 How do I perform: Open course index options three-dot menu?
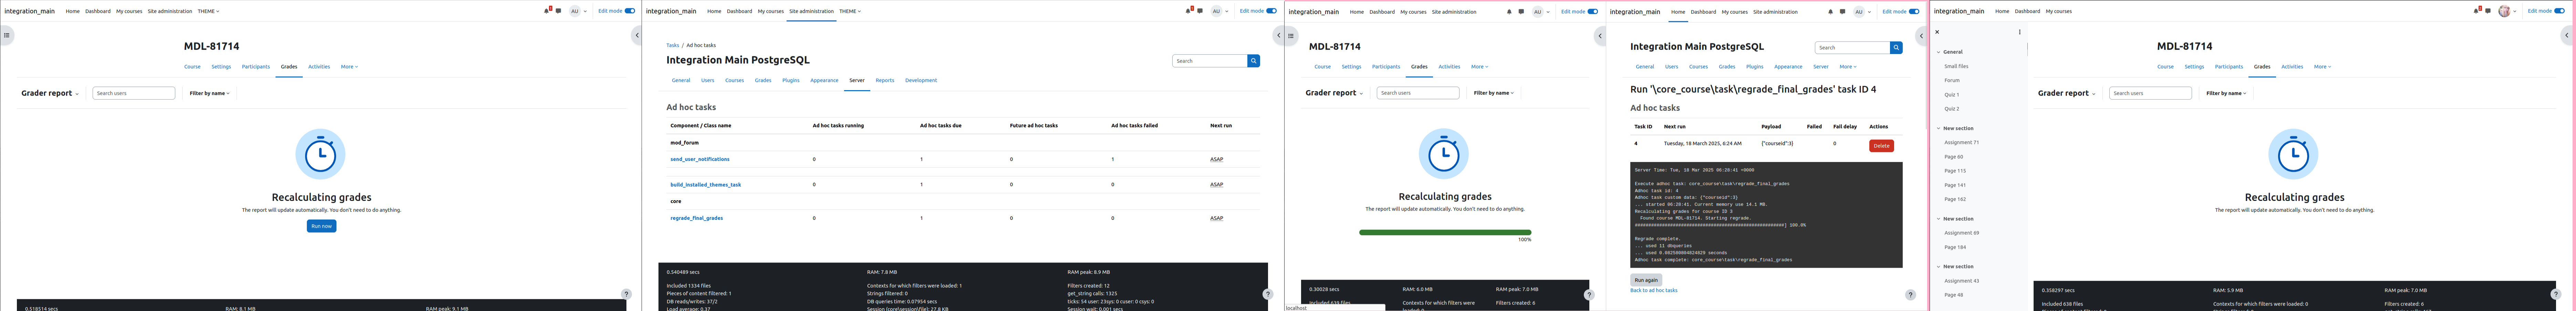2020,32
